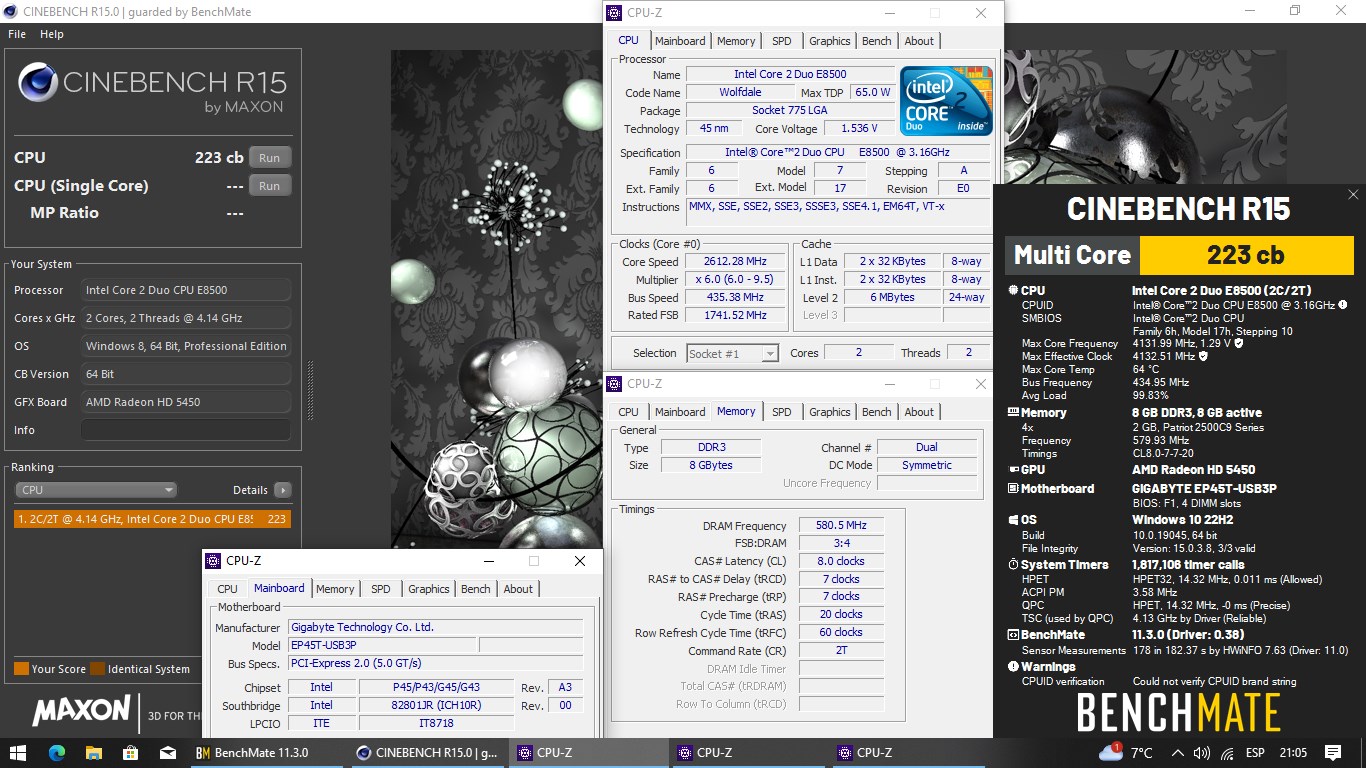Screen dimensions: 1366x768
Task: Close the BenchMate result panel
Action: coord(1353,195)
